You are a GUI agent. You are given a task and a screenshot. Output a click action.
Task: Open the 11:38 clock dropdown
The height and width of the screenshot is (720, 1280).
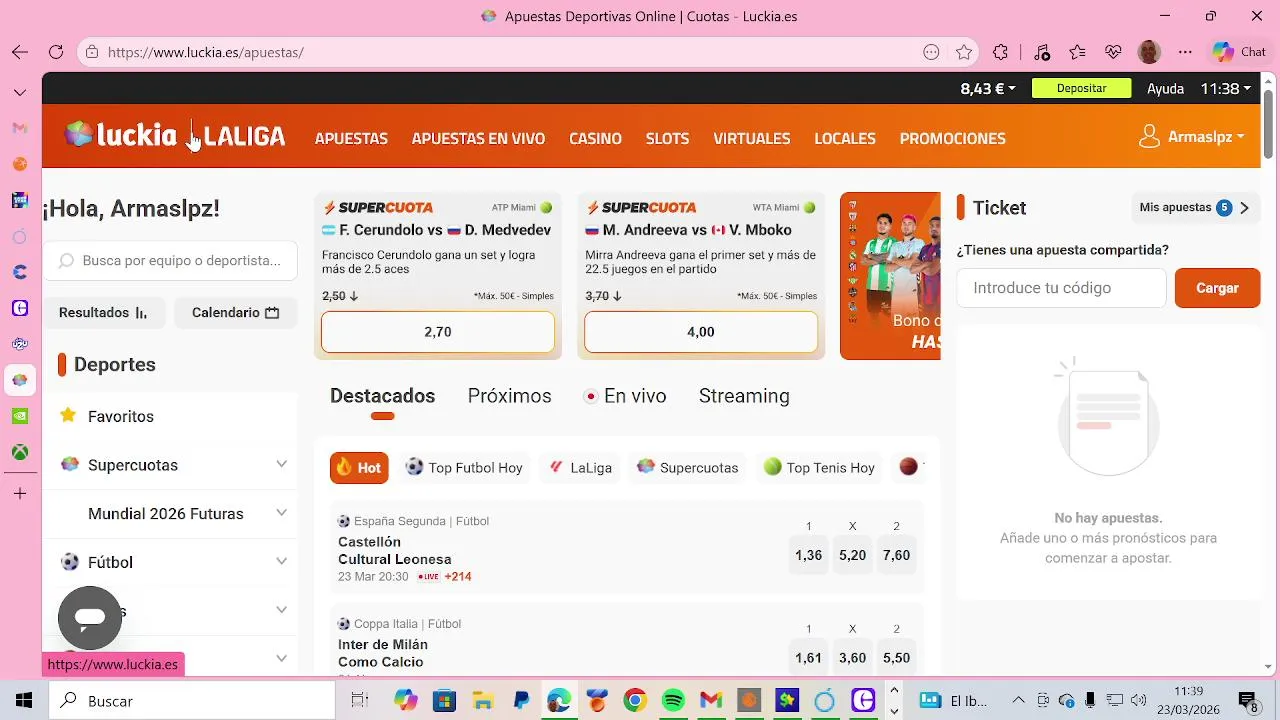pos(1226,88)
